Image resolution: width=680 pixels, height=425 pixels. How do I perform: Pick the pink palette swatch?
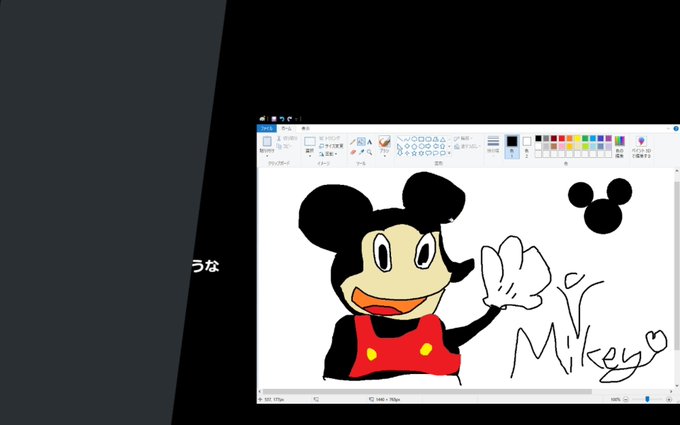tap(562, 147)
